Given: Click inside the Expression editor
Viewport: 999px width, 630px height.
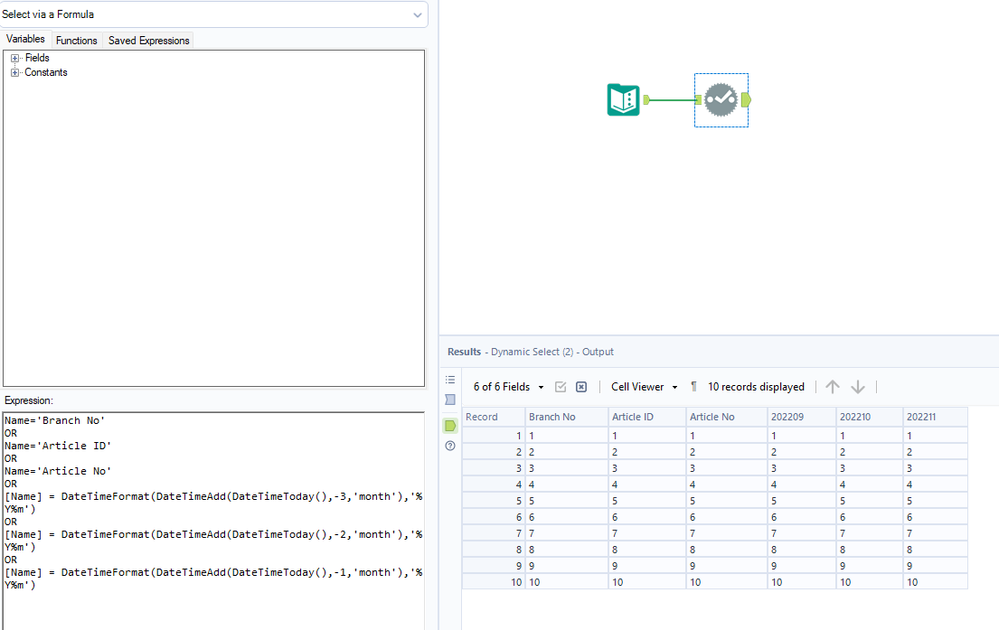Looking at the screenshot, I should coord(213,521).
